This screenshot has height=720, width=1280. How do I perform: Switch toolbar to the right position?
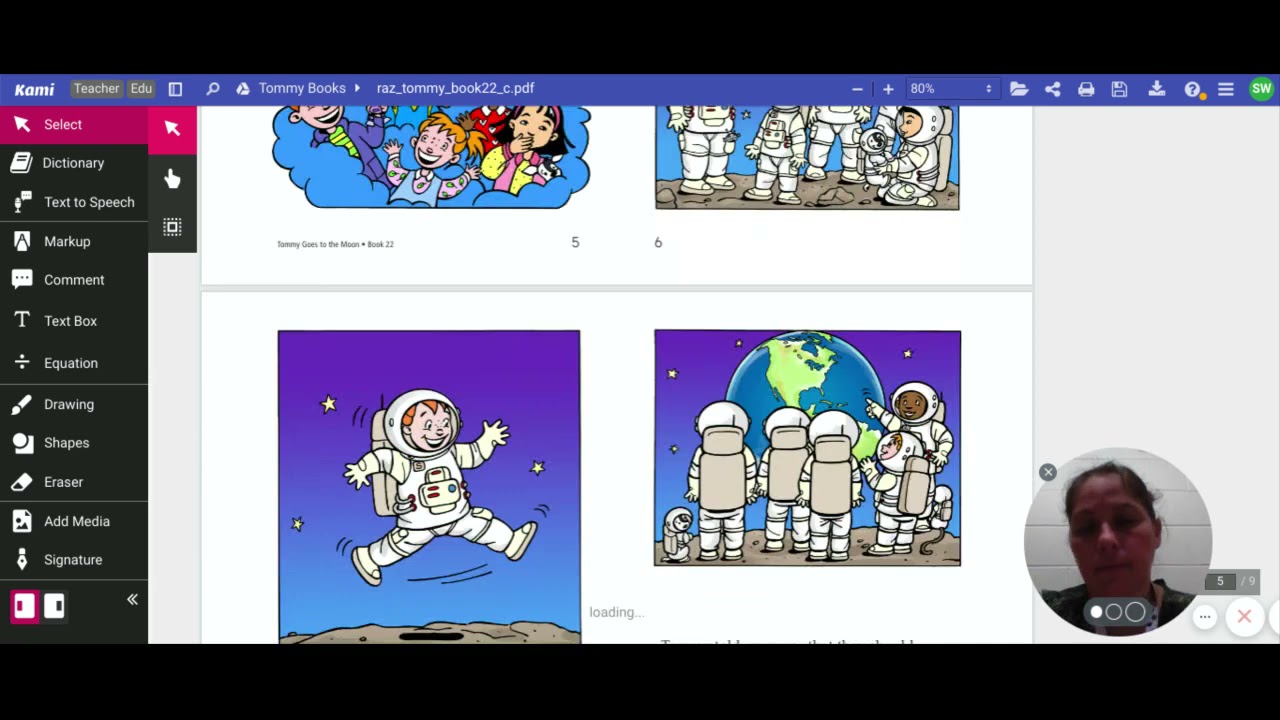click(55, 606)
